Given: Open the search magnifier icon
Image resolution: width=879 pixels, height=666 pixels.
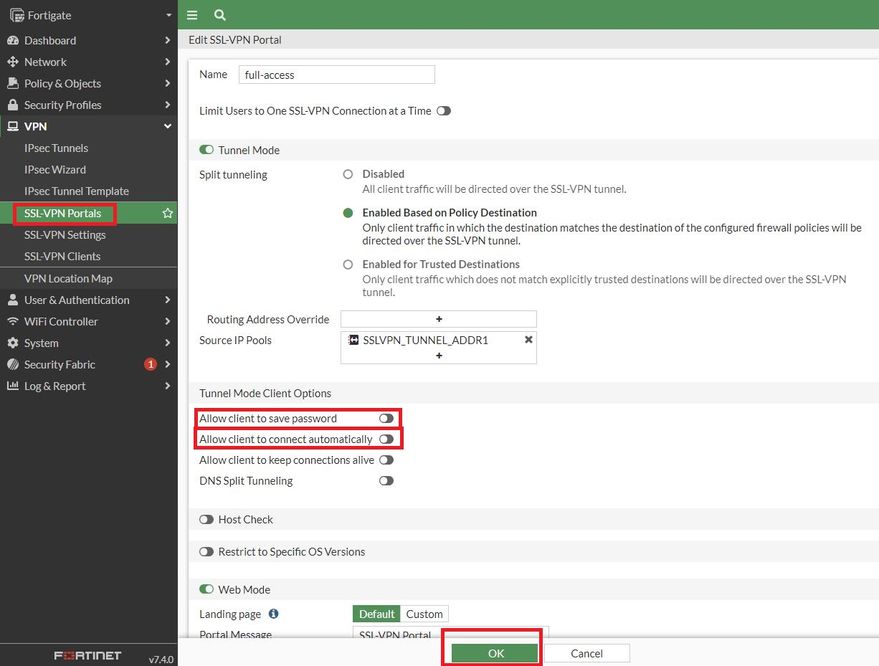Looking at the screenshot, I should point(220,15).
